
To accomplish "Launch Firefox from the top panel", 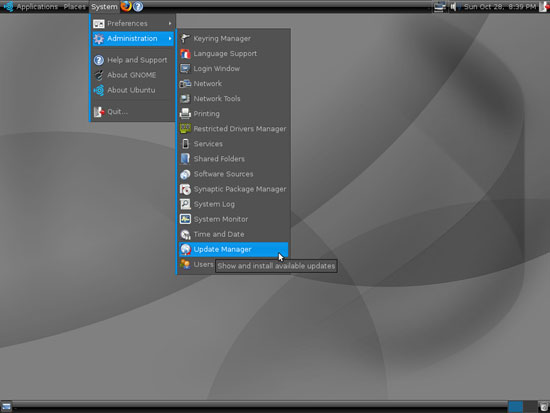I will [x=126, y=6].
